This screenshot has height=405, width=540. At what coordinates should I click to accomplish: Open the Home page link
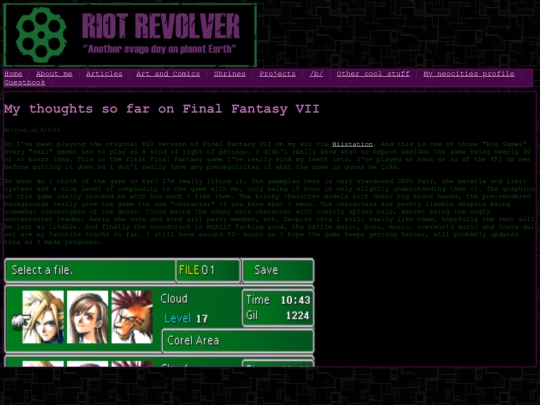pos(13,74)
